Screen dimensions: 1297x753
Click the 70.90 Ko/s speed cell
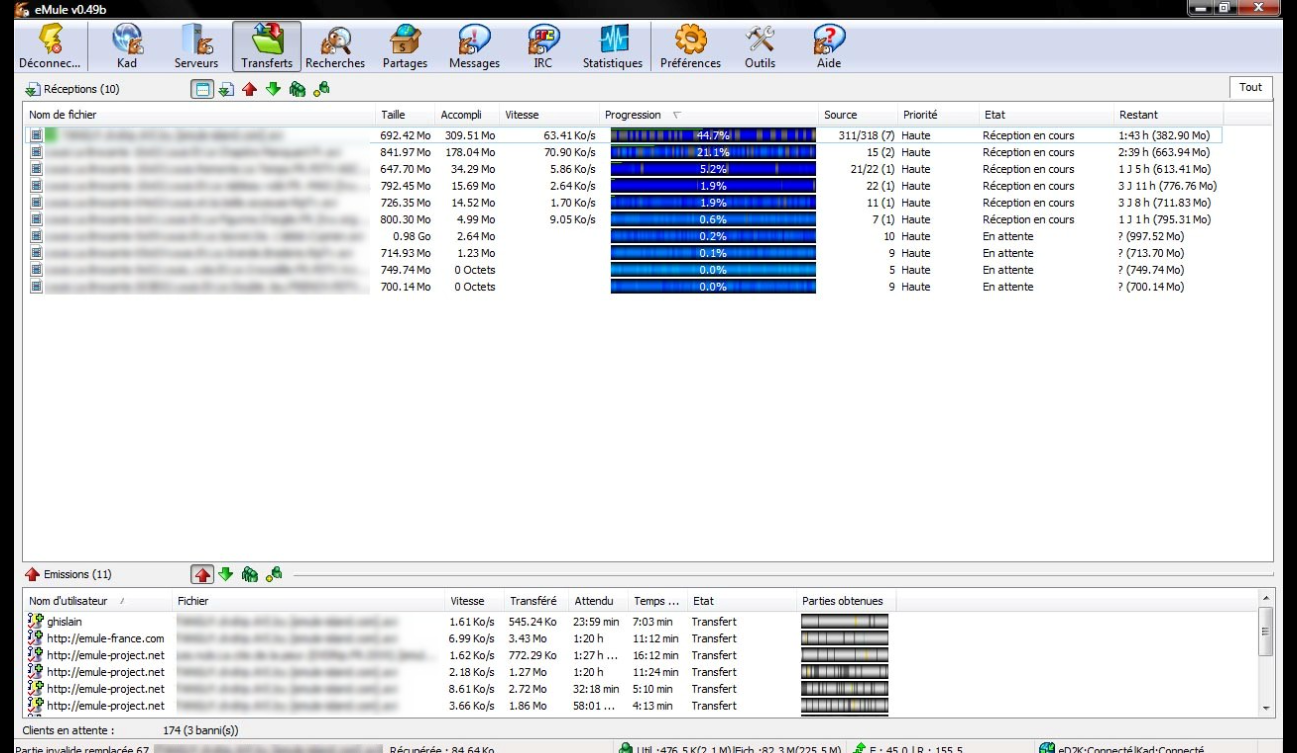[569, 152]
